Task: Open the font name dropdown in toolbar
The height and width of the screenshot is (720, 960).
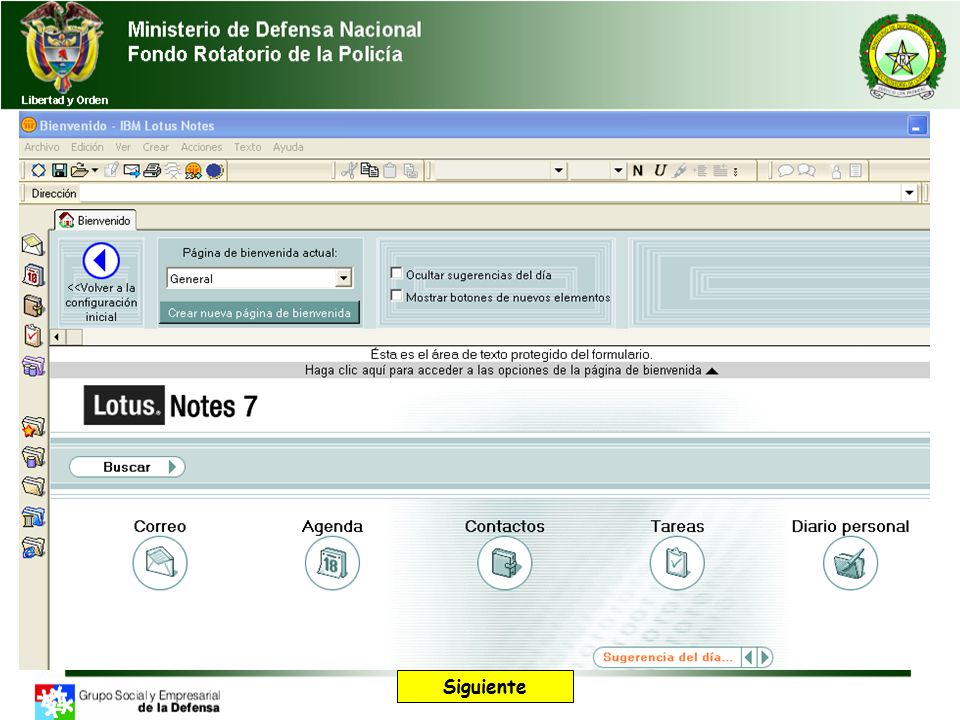Action: pyautogui.click(x=558, y=170)
